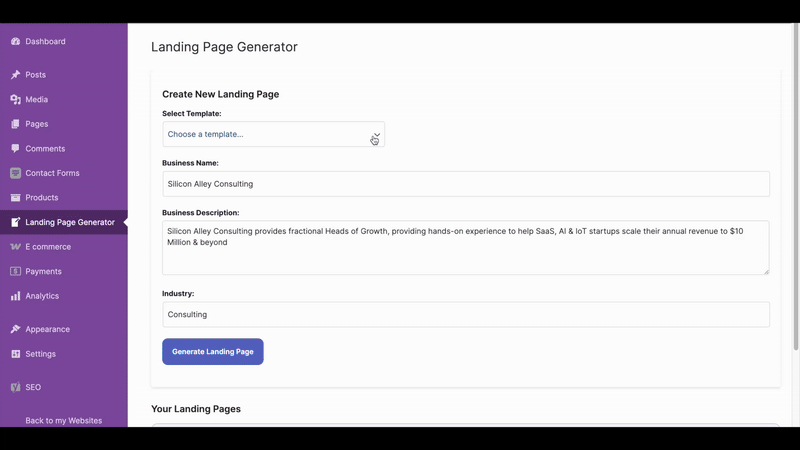Screen dimensions: 800x450
Task: Click the E commerce Woo icon
Action: (x=15, y=246)
